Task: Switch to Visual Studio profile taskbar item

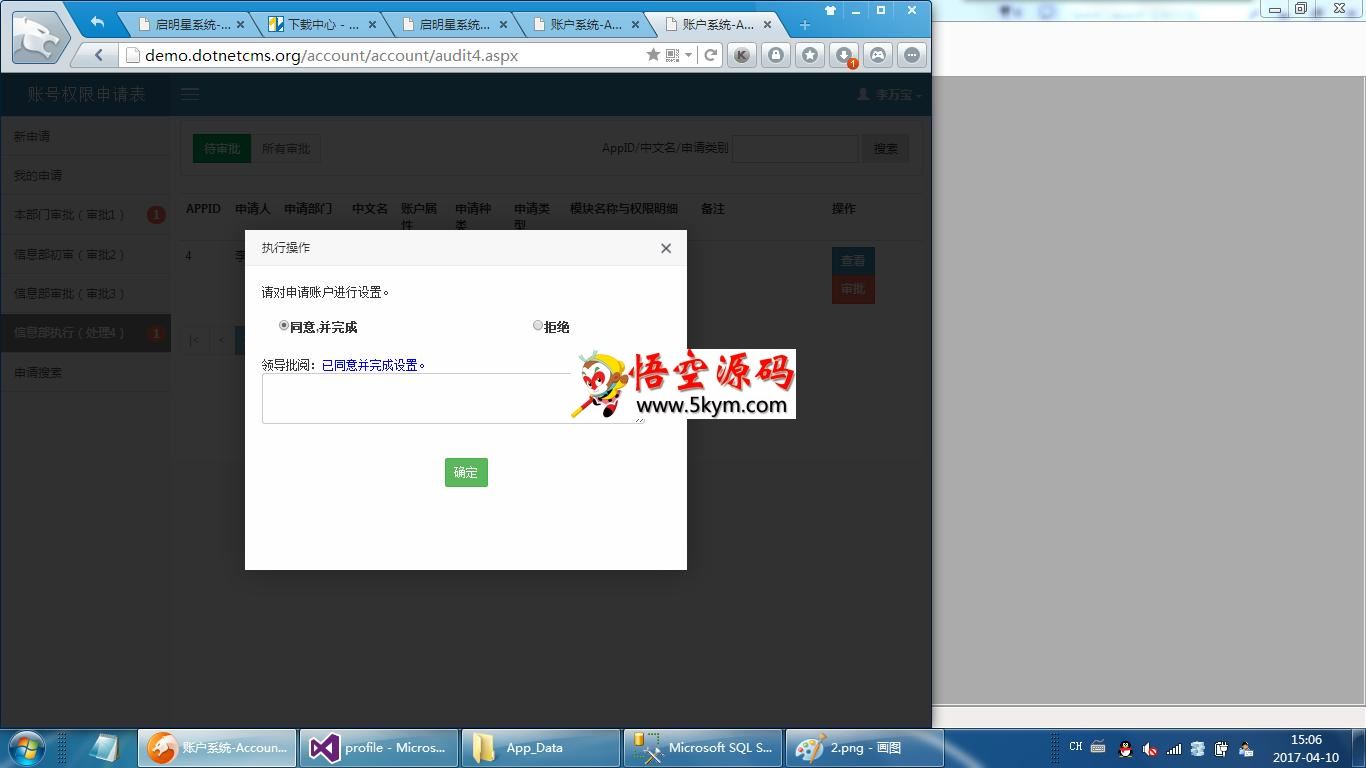Action: 379,747
